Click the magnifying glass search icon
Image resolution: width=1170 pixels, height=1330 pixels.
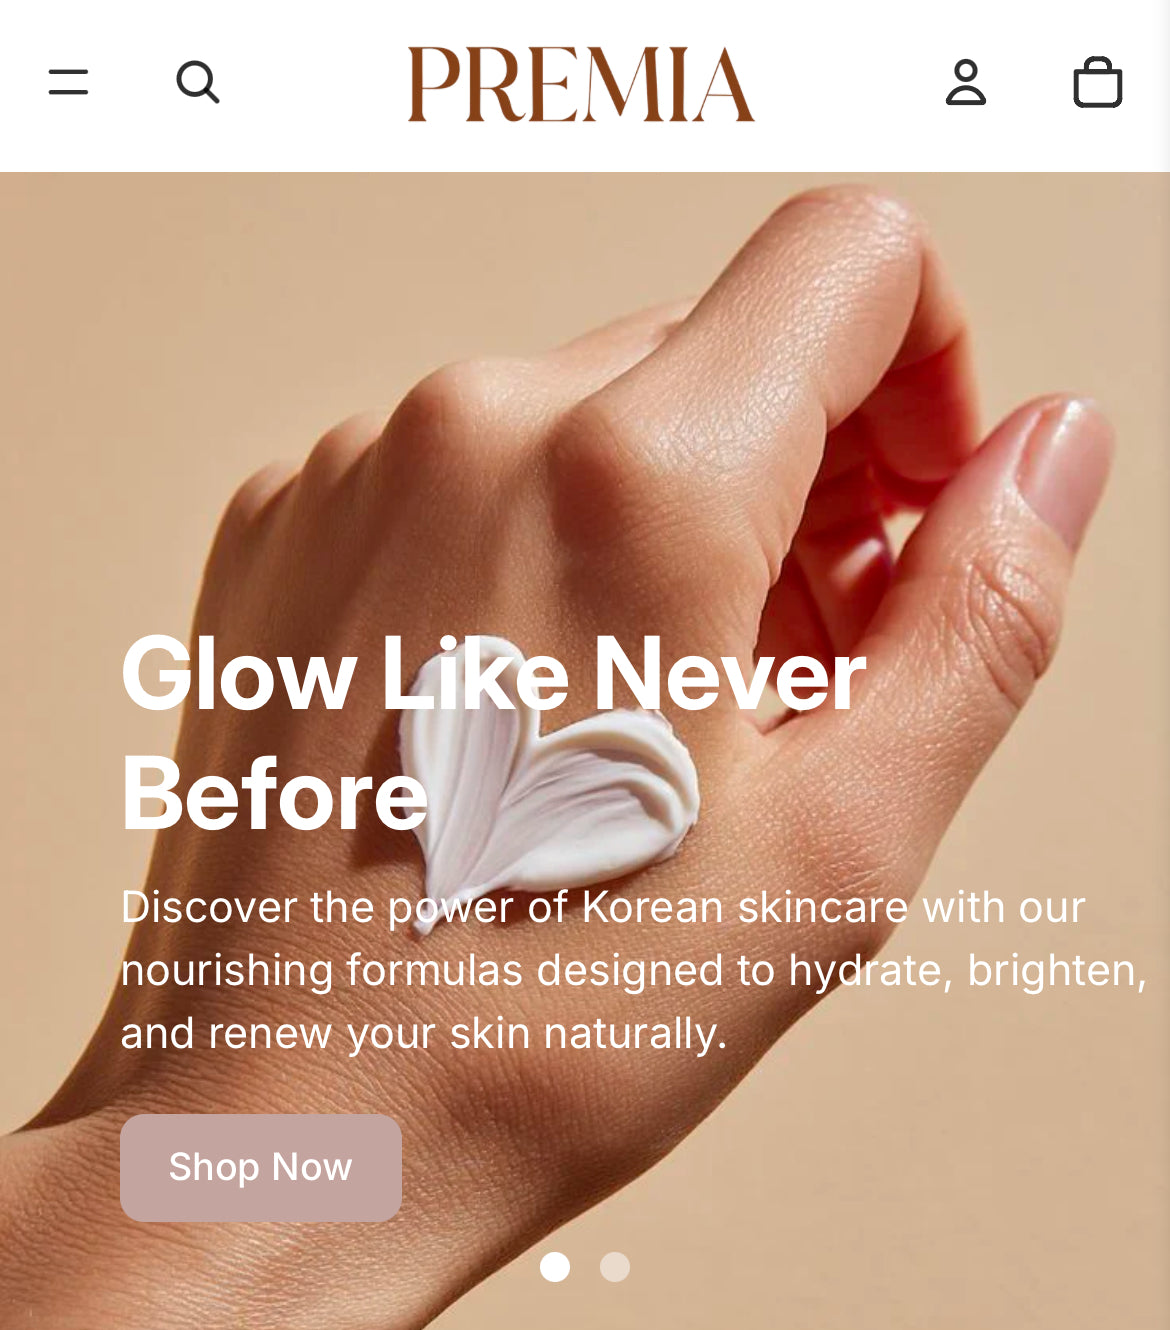pyautogui.click(x=198, y=82)
